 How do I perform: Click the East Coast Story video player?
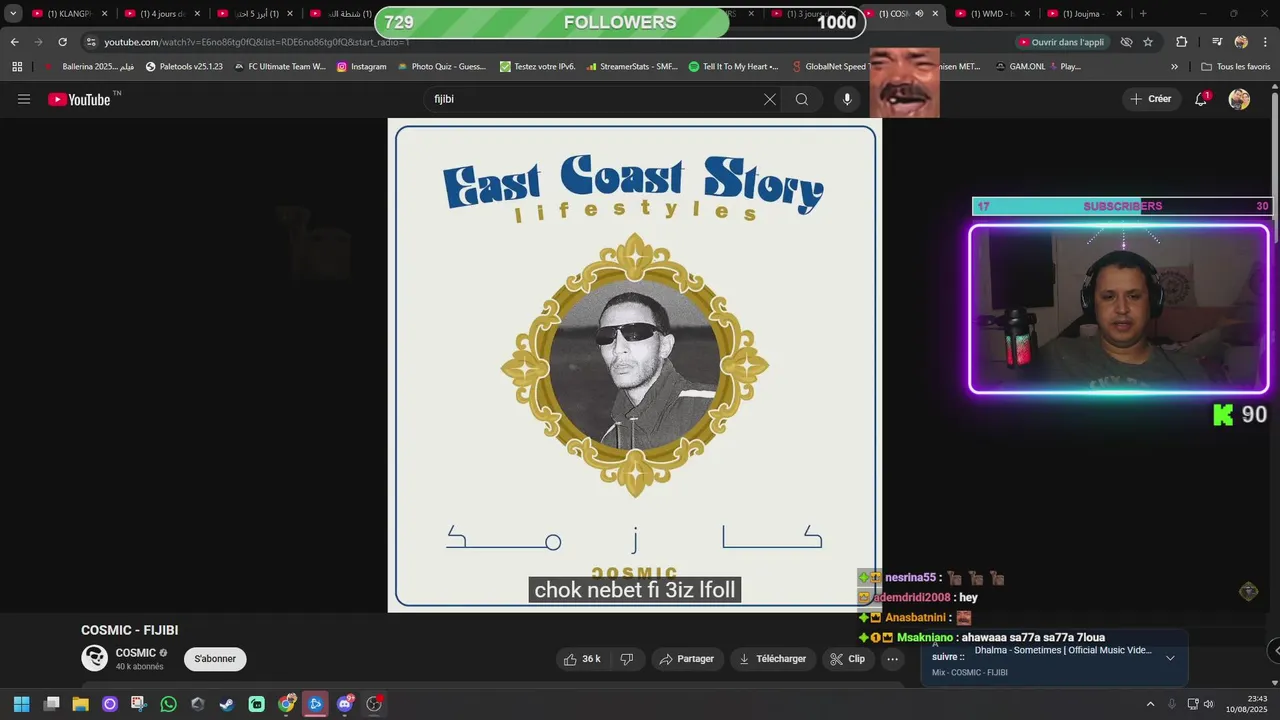634,365
